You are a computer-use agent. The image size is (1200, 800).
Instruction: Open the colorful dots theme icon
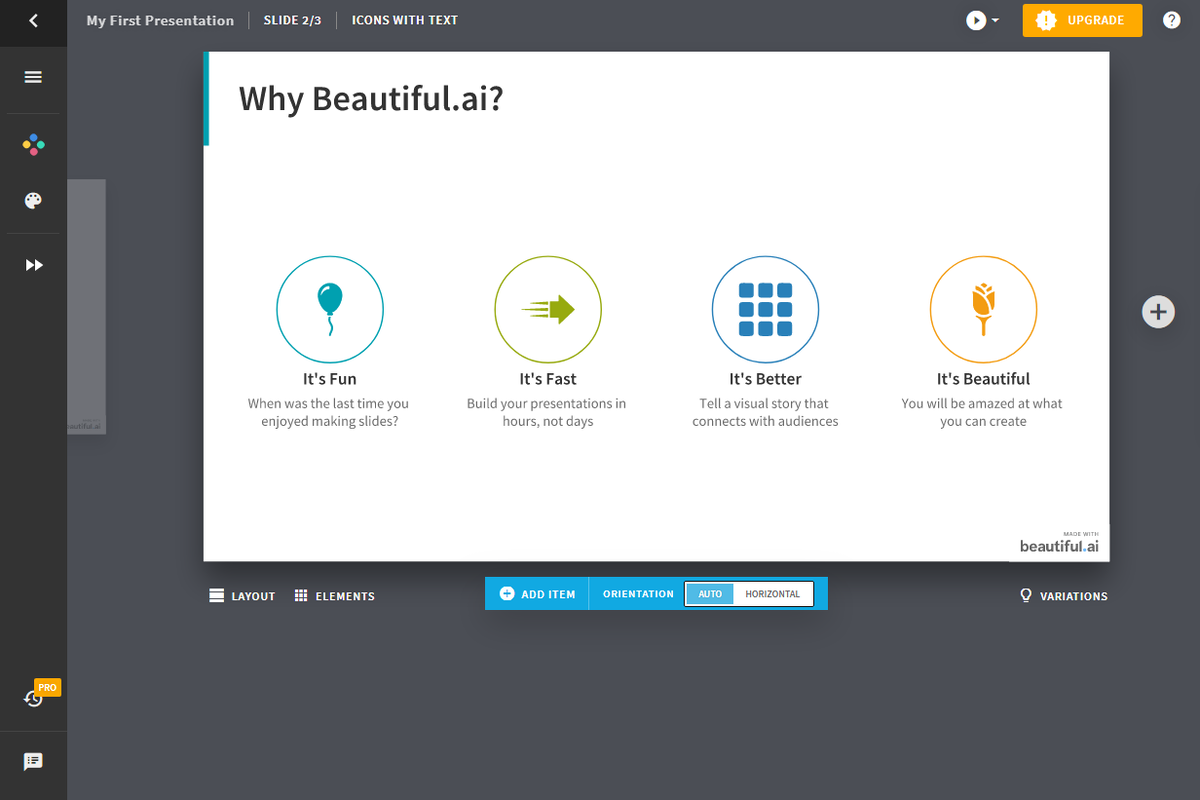click(33, 145)
